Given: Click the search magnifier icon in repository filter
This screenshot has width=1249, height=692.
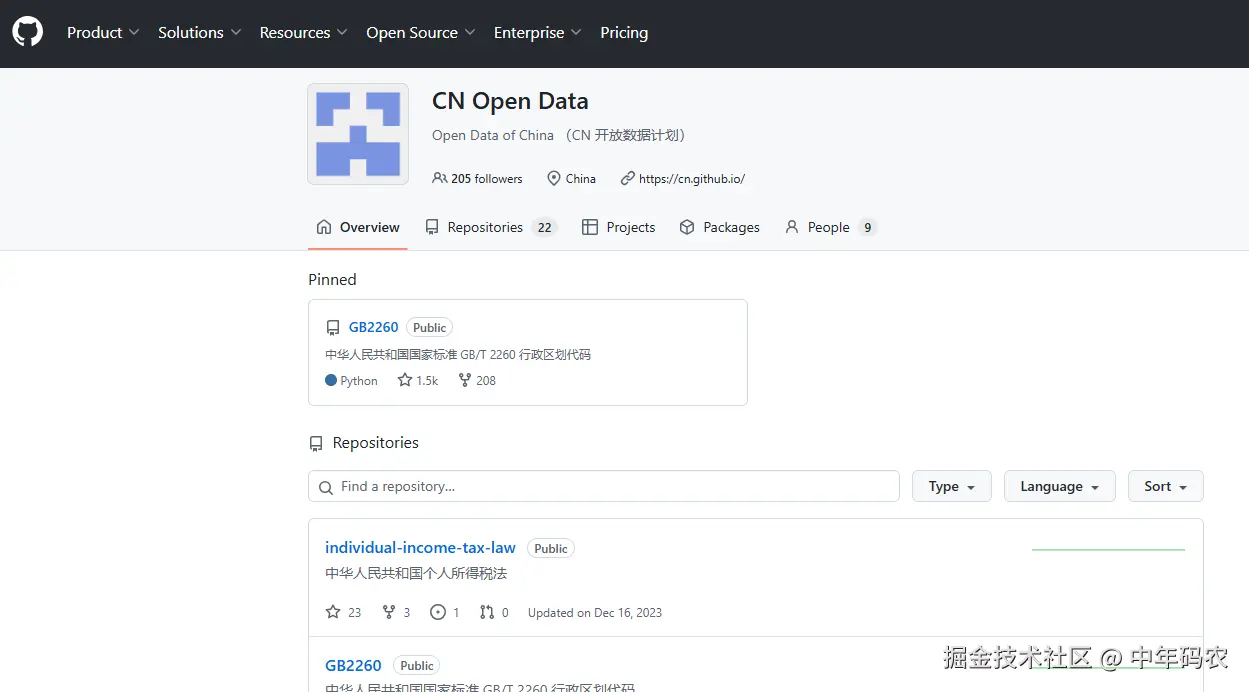Looking at the screenshot, I should (326, 487).
